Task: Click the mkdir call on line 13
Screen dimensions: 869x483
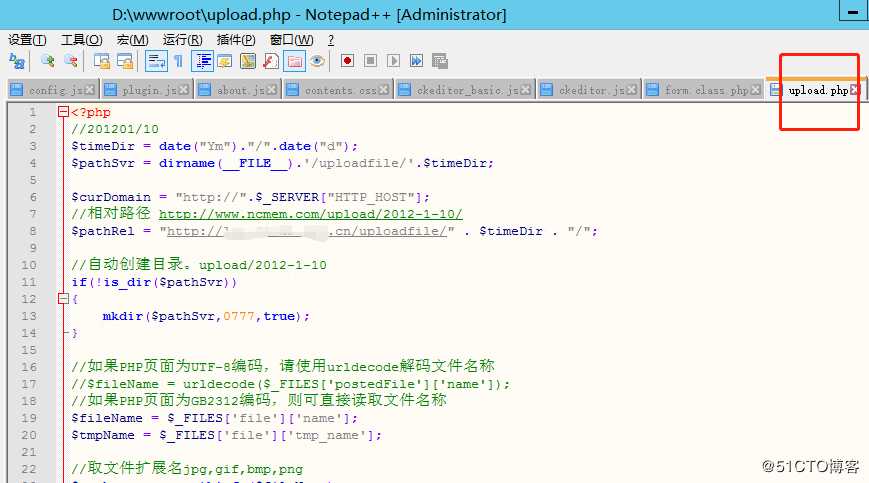Action: (x=206, y=316)
